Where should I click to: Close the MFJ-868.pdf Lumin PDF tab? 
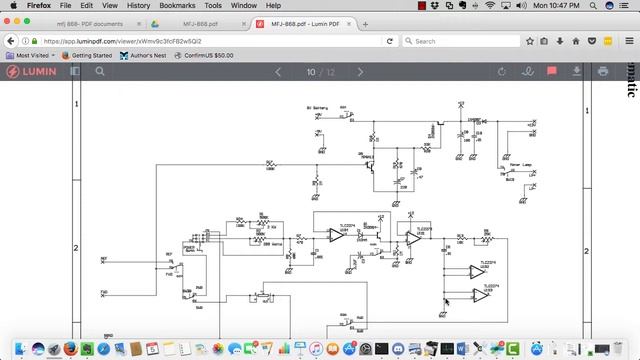tap(349, 24)
